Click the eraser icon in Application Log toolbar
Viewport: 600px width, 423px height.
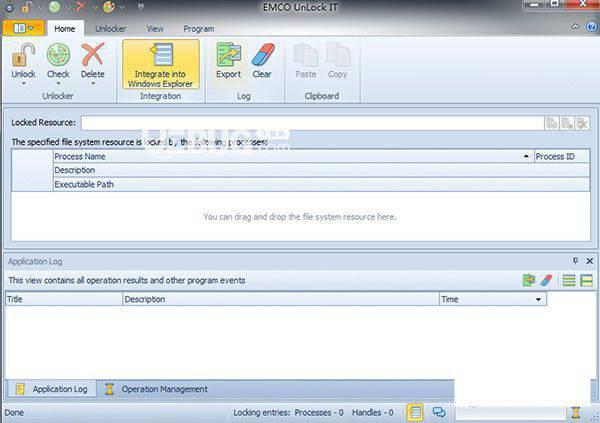pyautogui.click(x=546, y=280)
